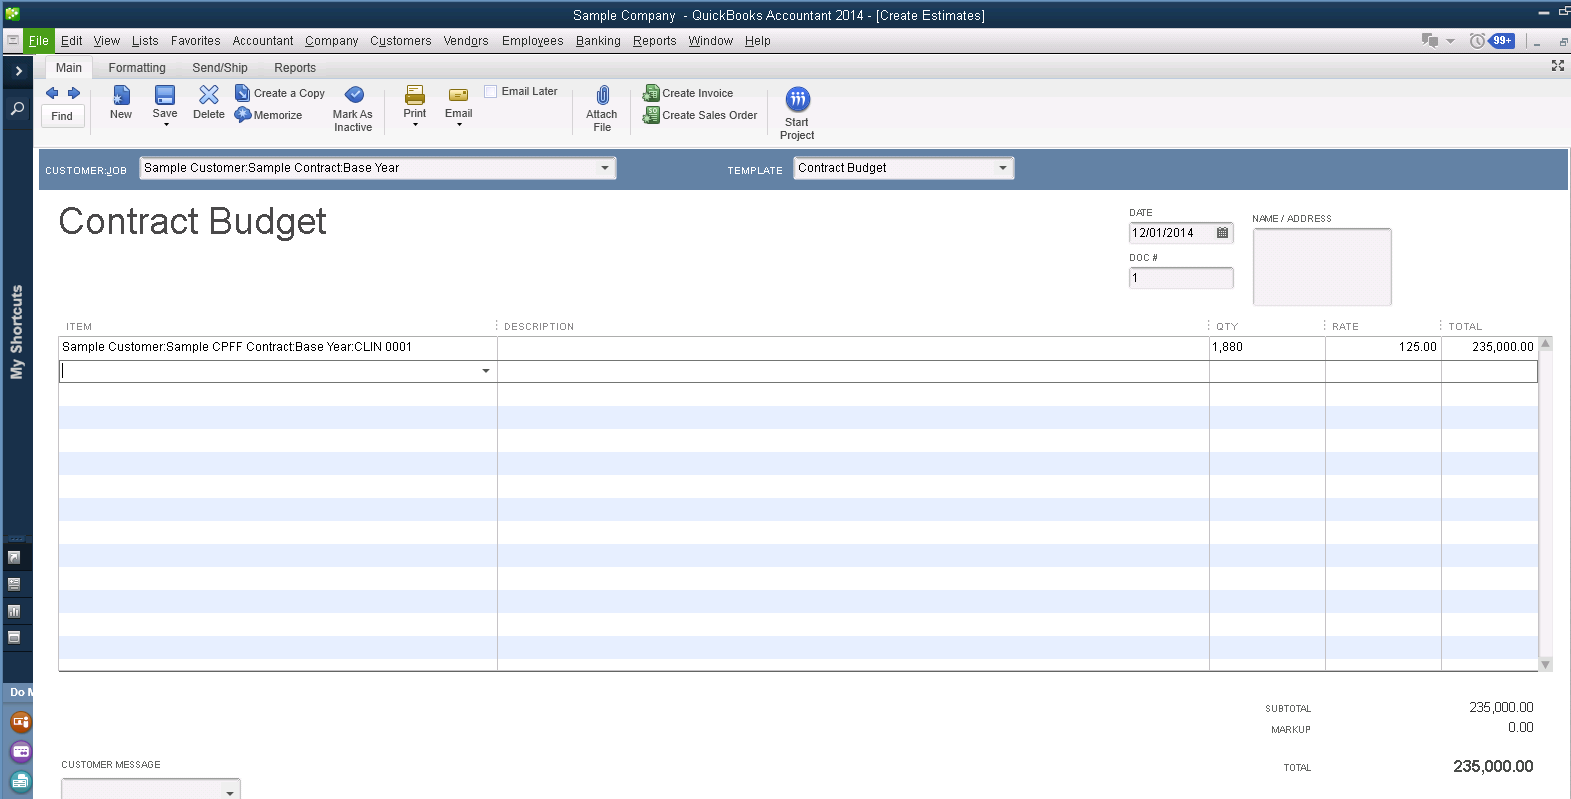Viewport: 1571px width, 799px height.
Task: Print the estimate
Action: point(415,96)
